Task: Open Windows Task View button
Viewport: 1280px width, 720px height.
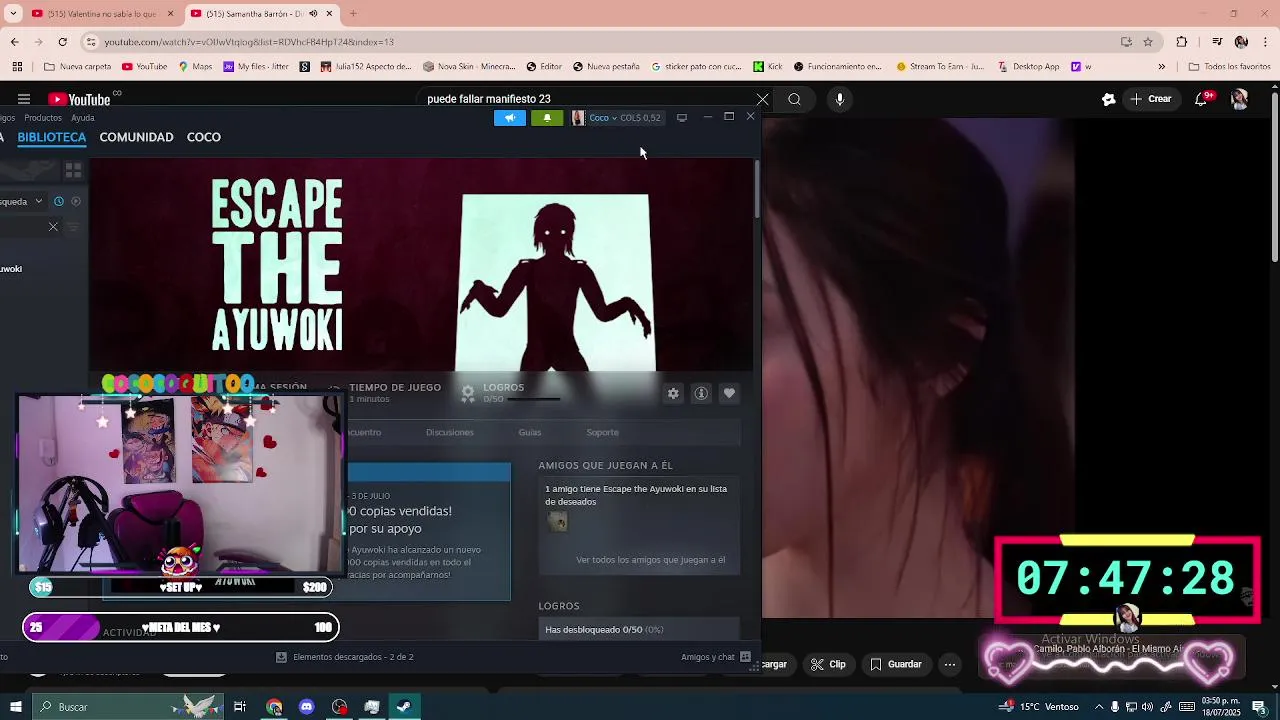Action: 240,707
